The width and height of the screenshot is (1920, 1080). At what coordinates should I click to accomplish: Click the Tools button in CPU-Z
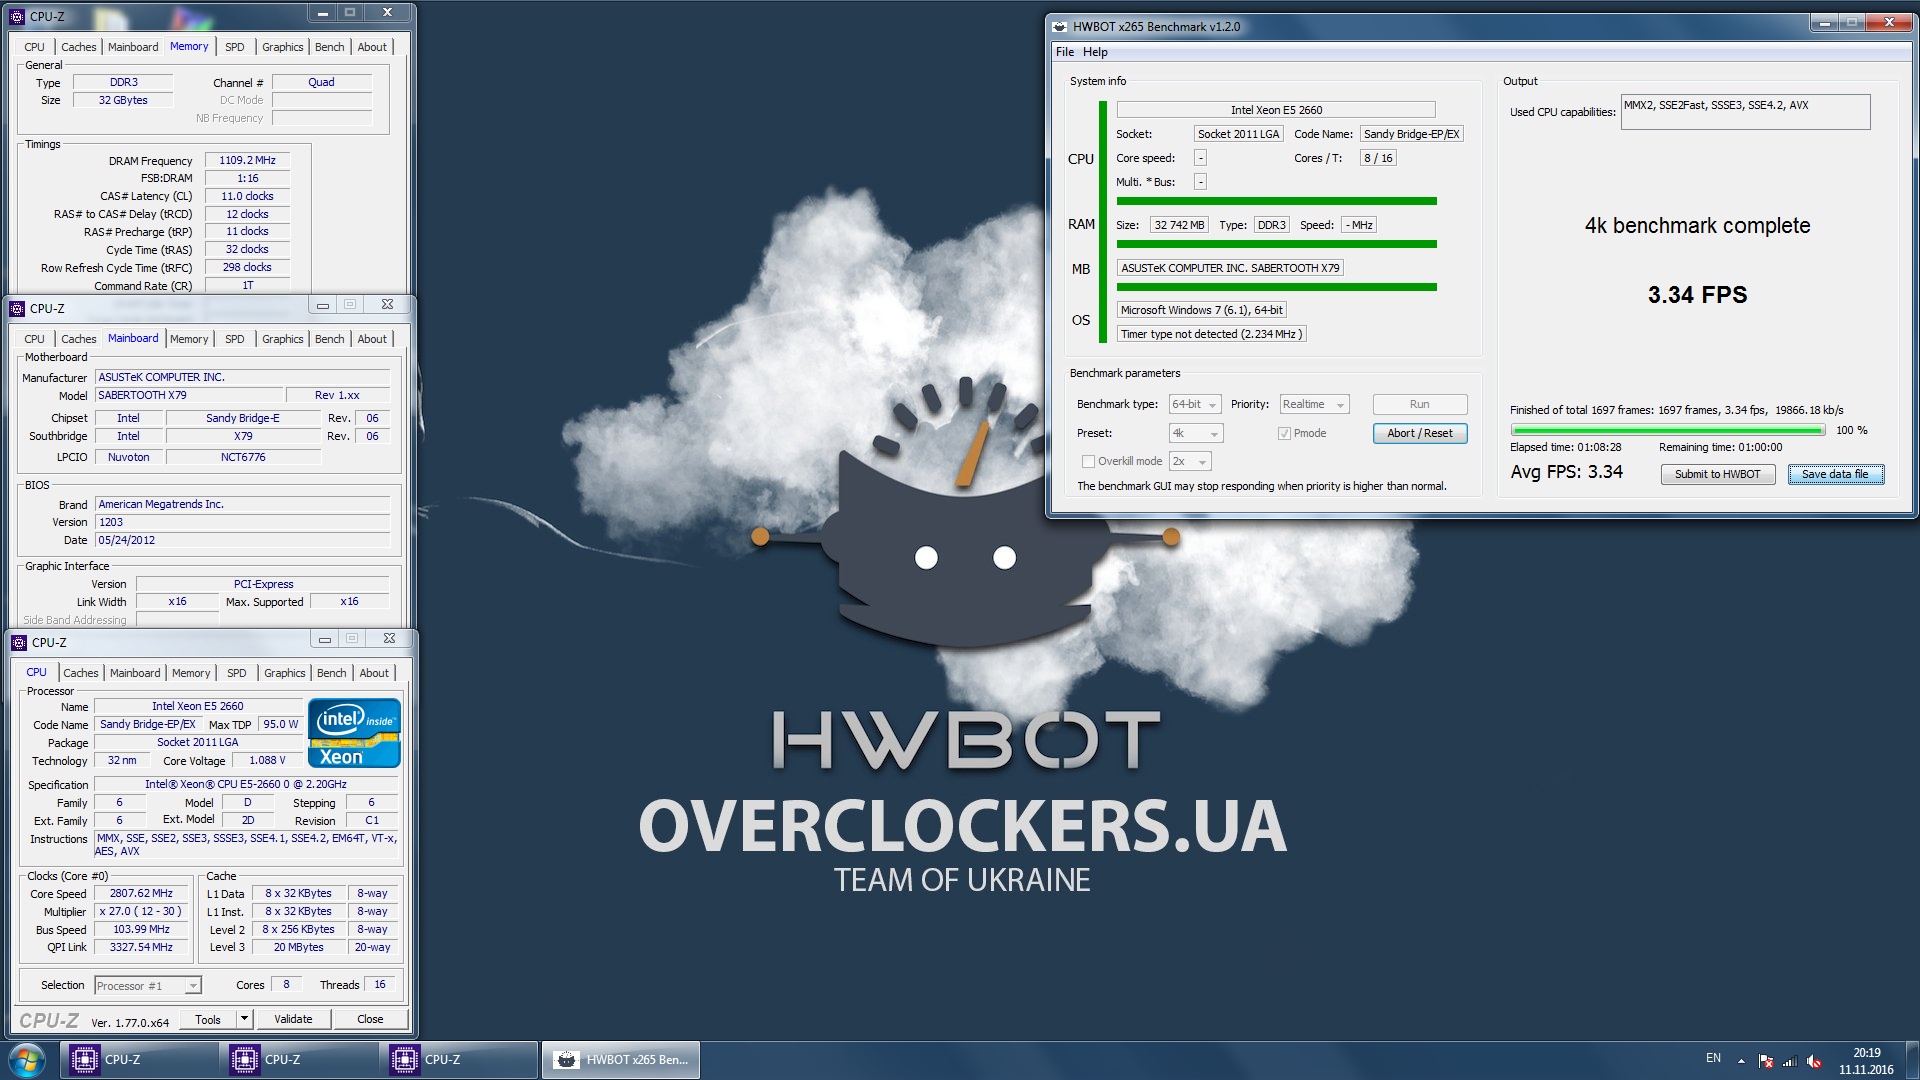(x=208, y=1019)
